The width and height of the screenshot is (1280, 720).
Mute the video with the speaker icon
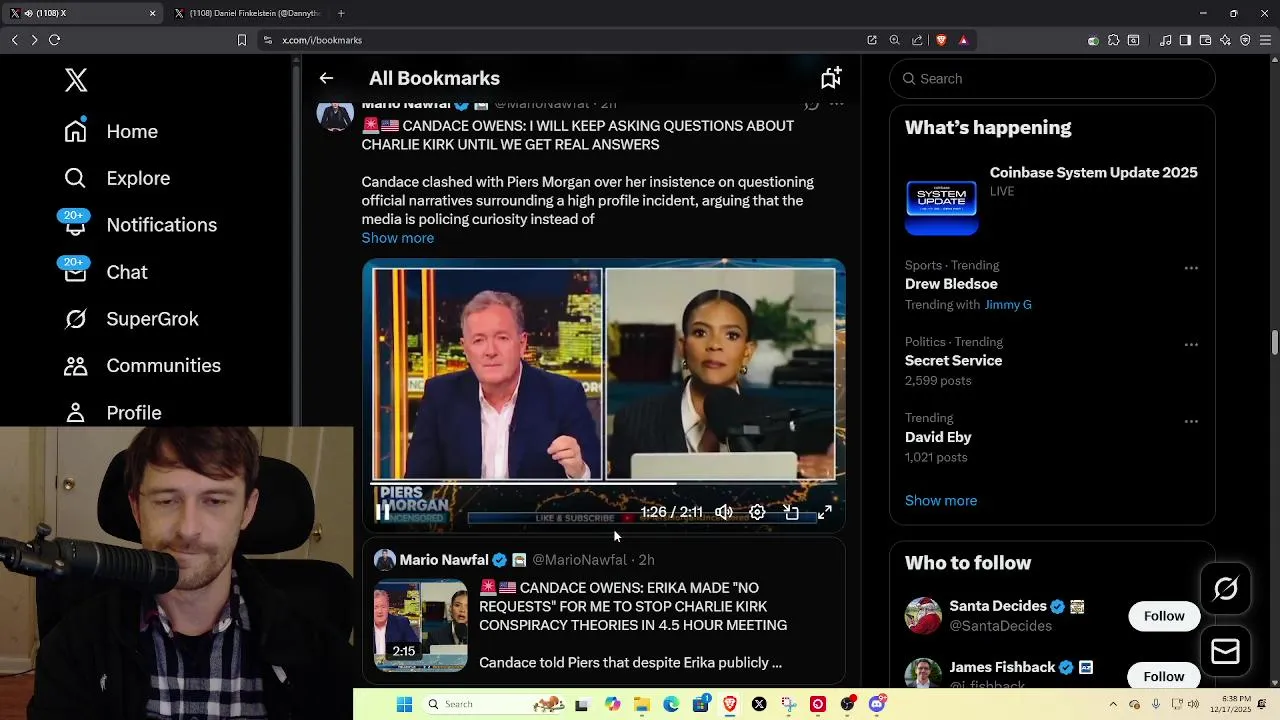pyautogui.click(x=724, y=512)
